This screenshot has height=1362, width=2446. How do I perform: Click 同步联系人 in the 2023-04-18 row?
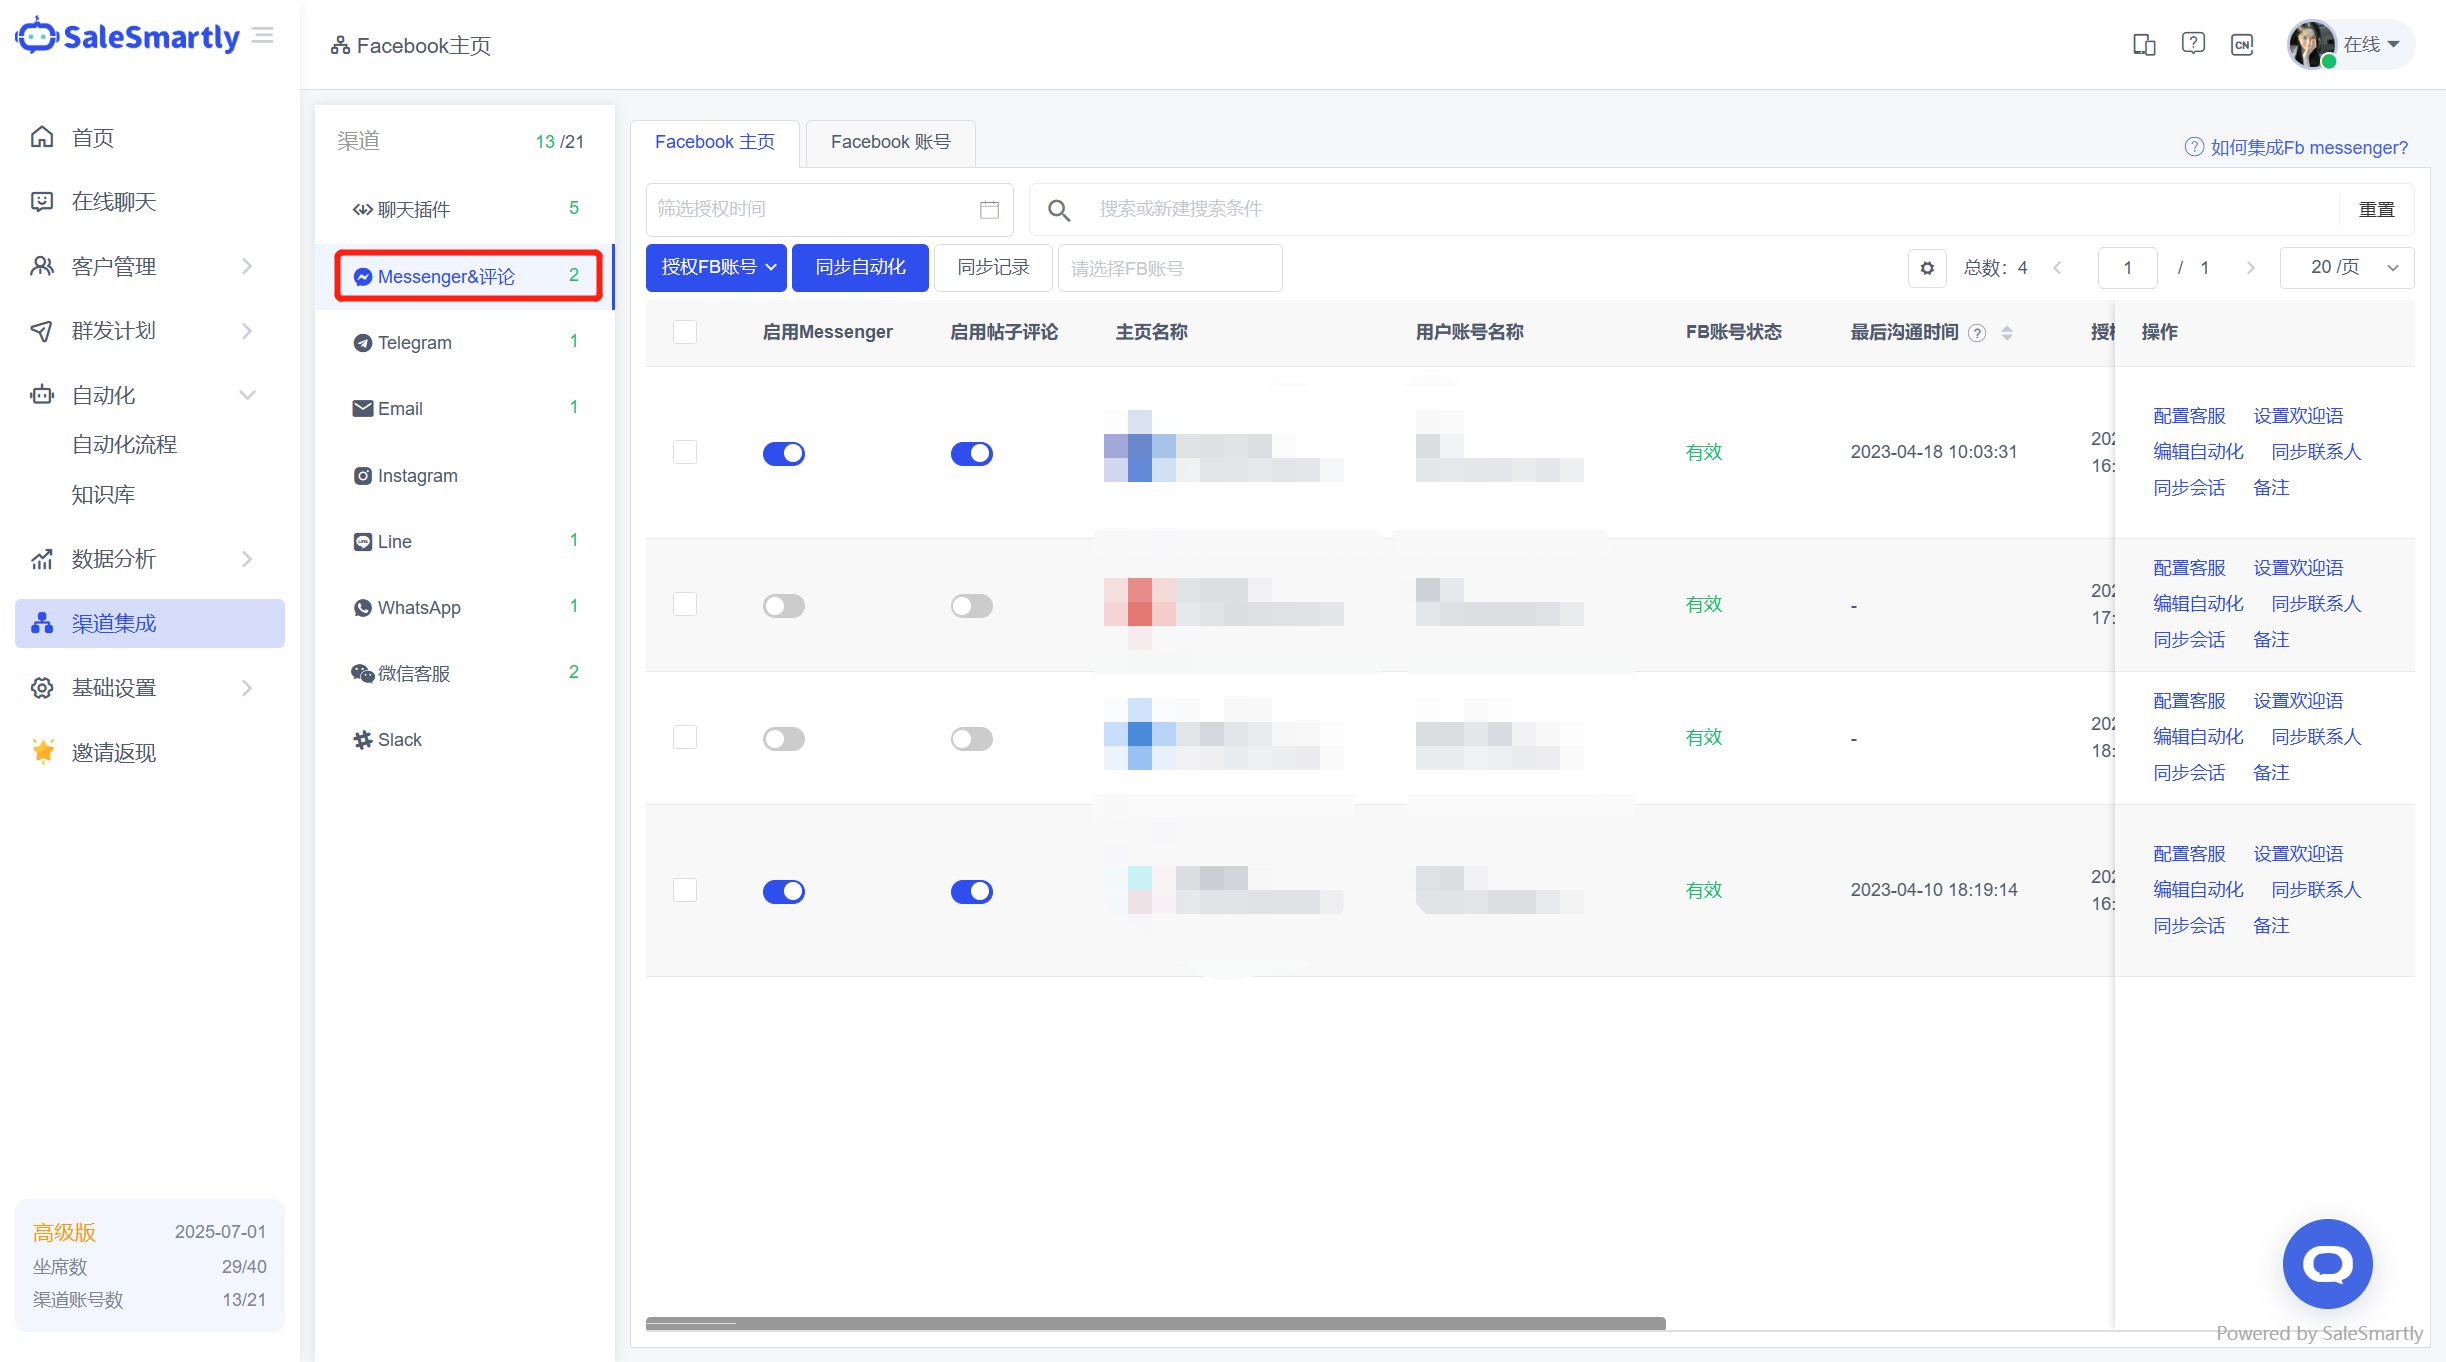(2316, 452)
